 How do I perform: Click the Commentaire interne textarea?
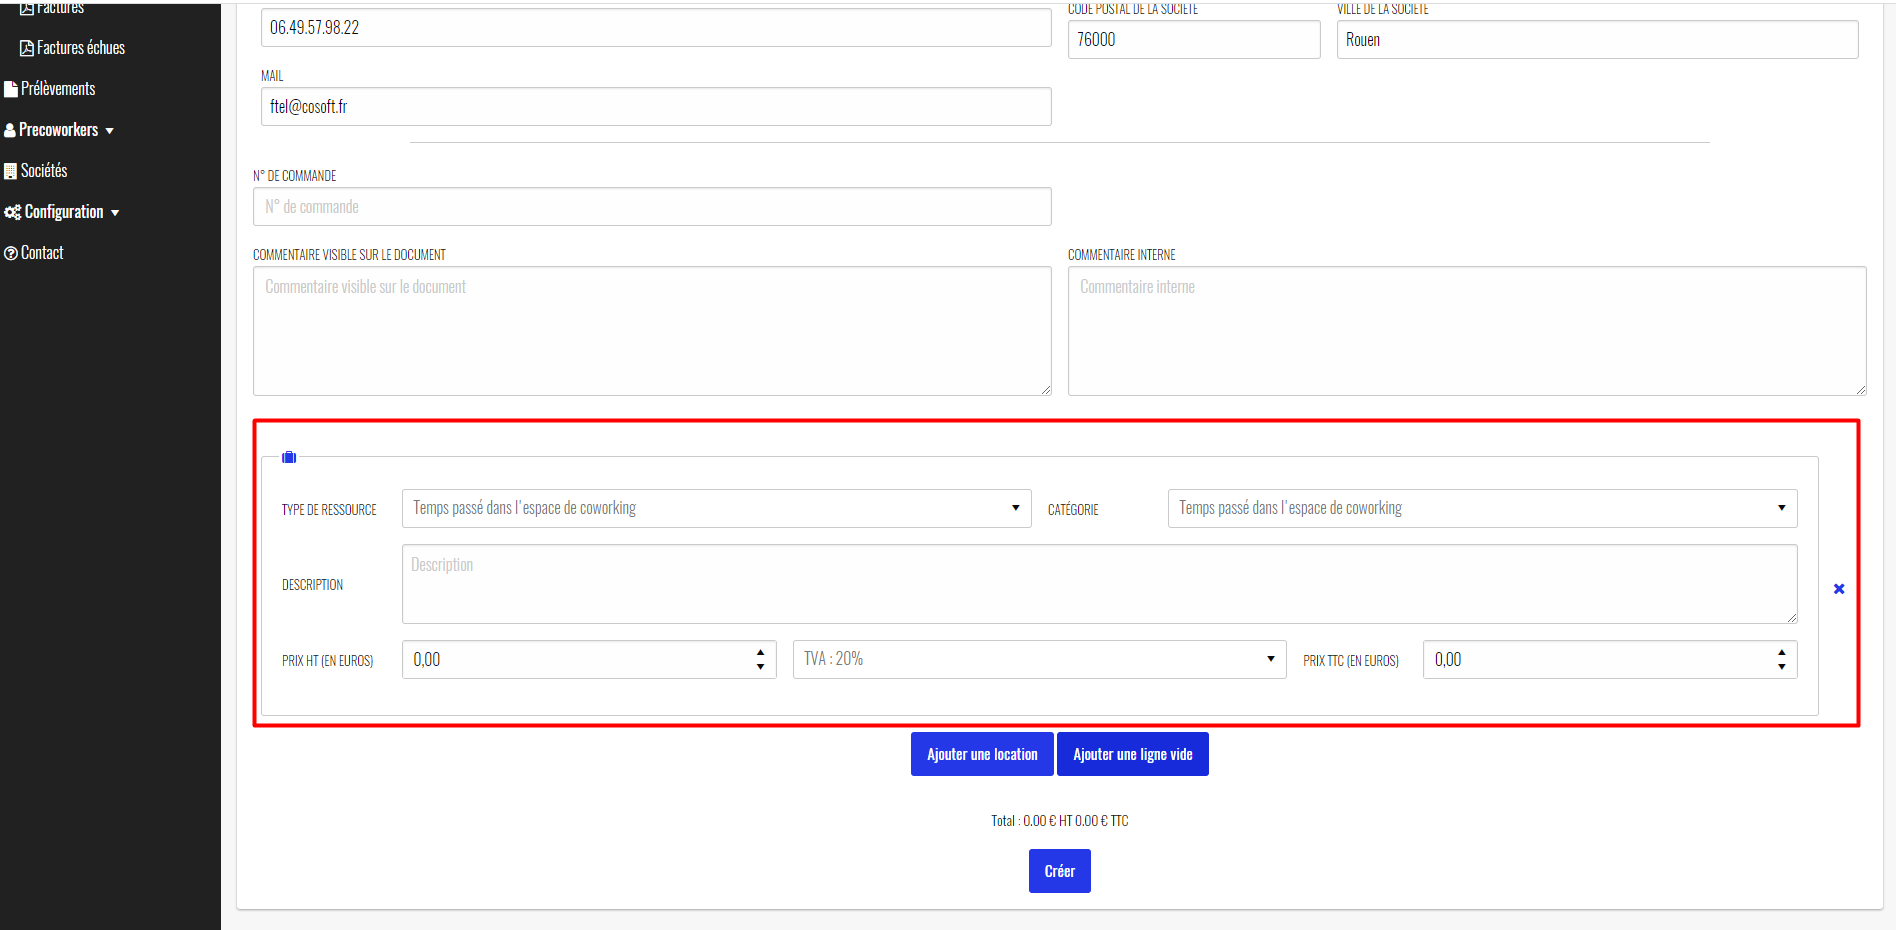[1467, 331]
